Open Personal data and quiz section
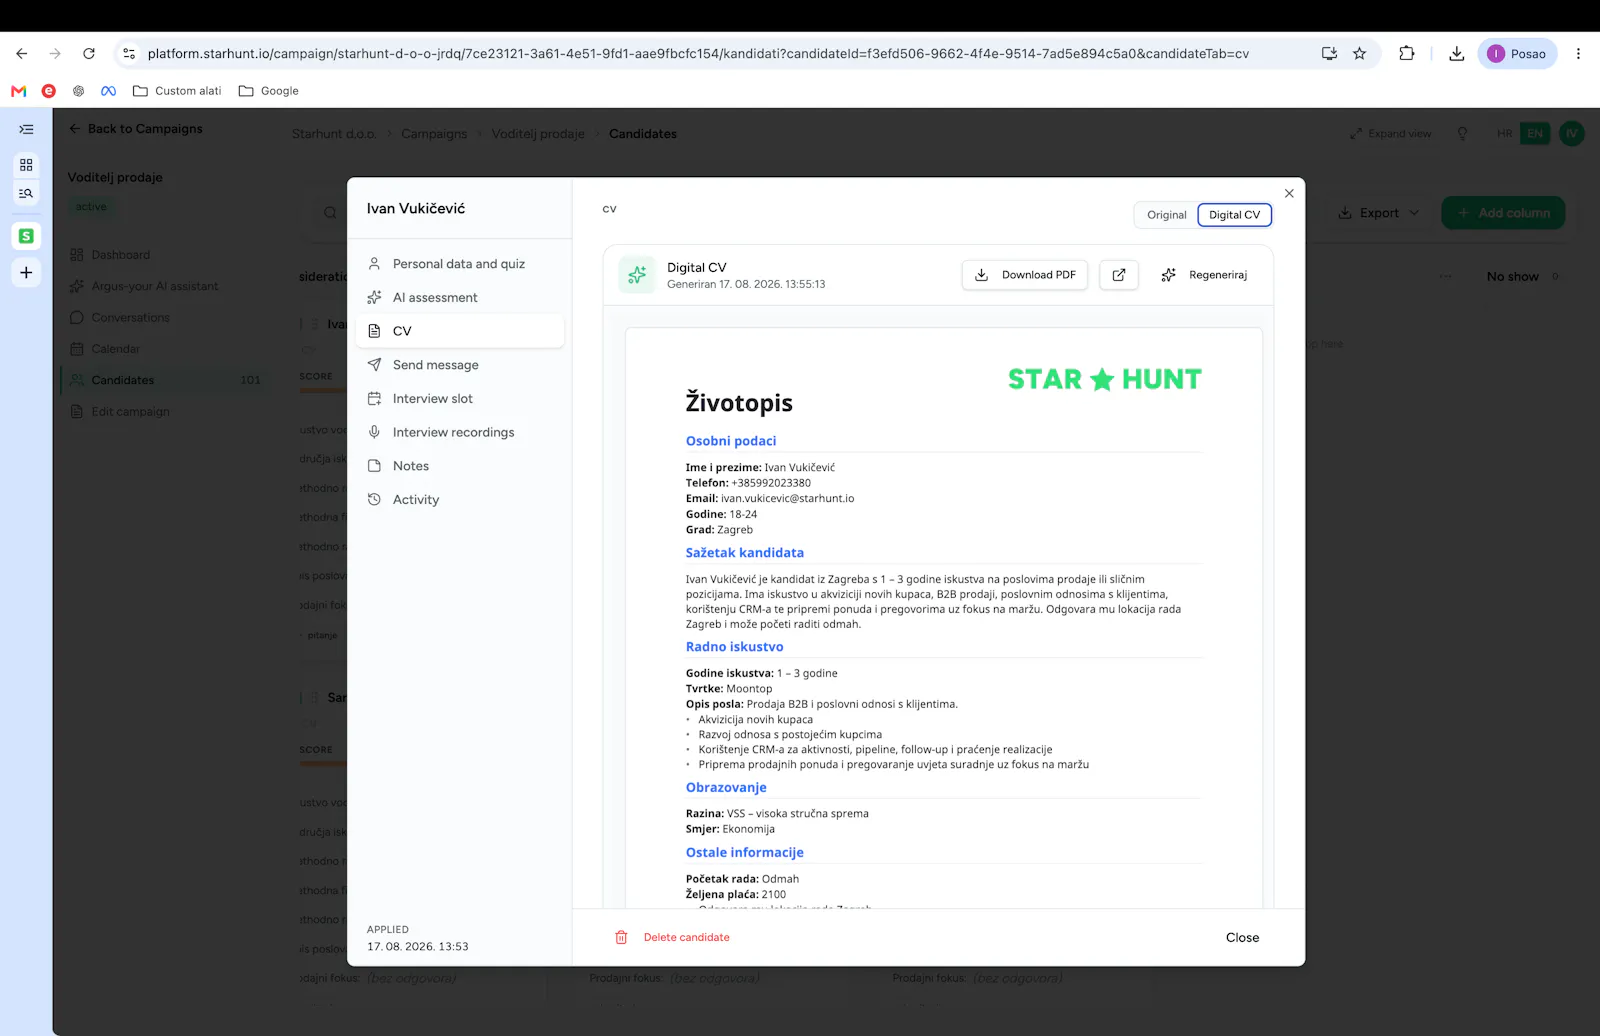 [460, 264]
